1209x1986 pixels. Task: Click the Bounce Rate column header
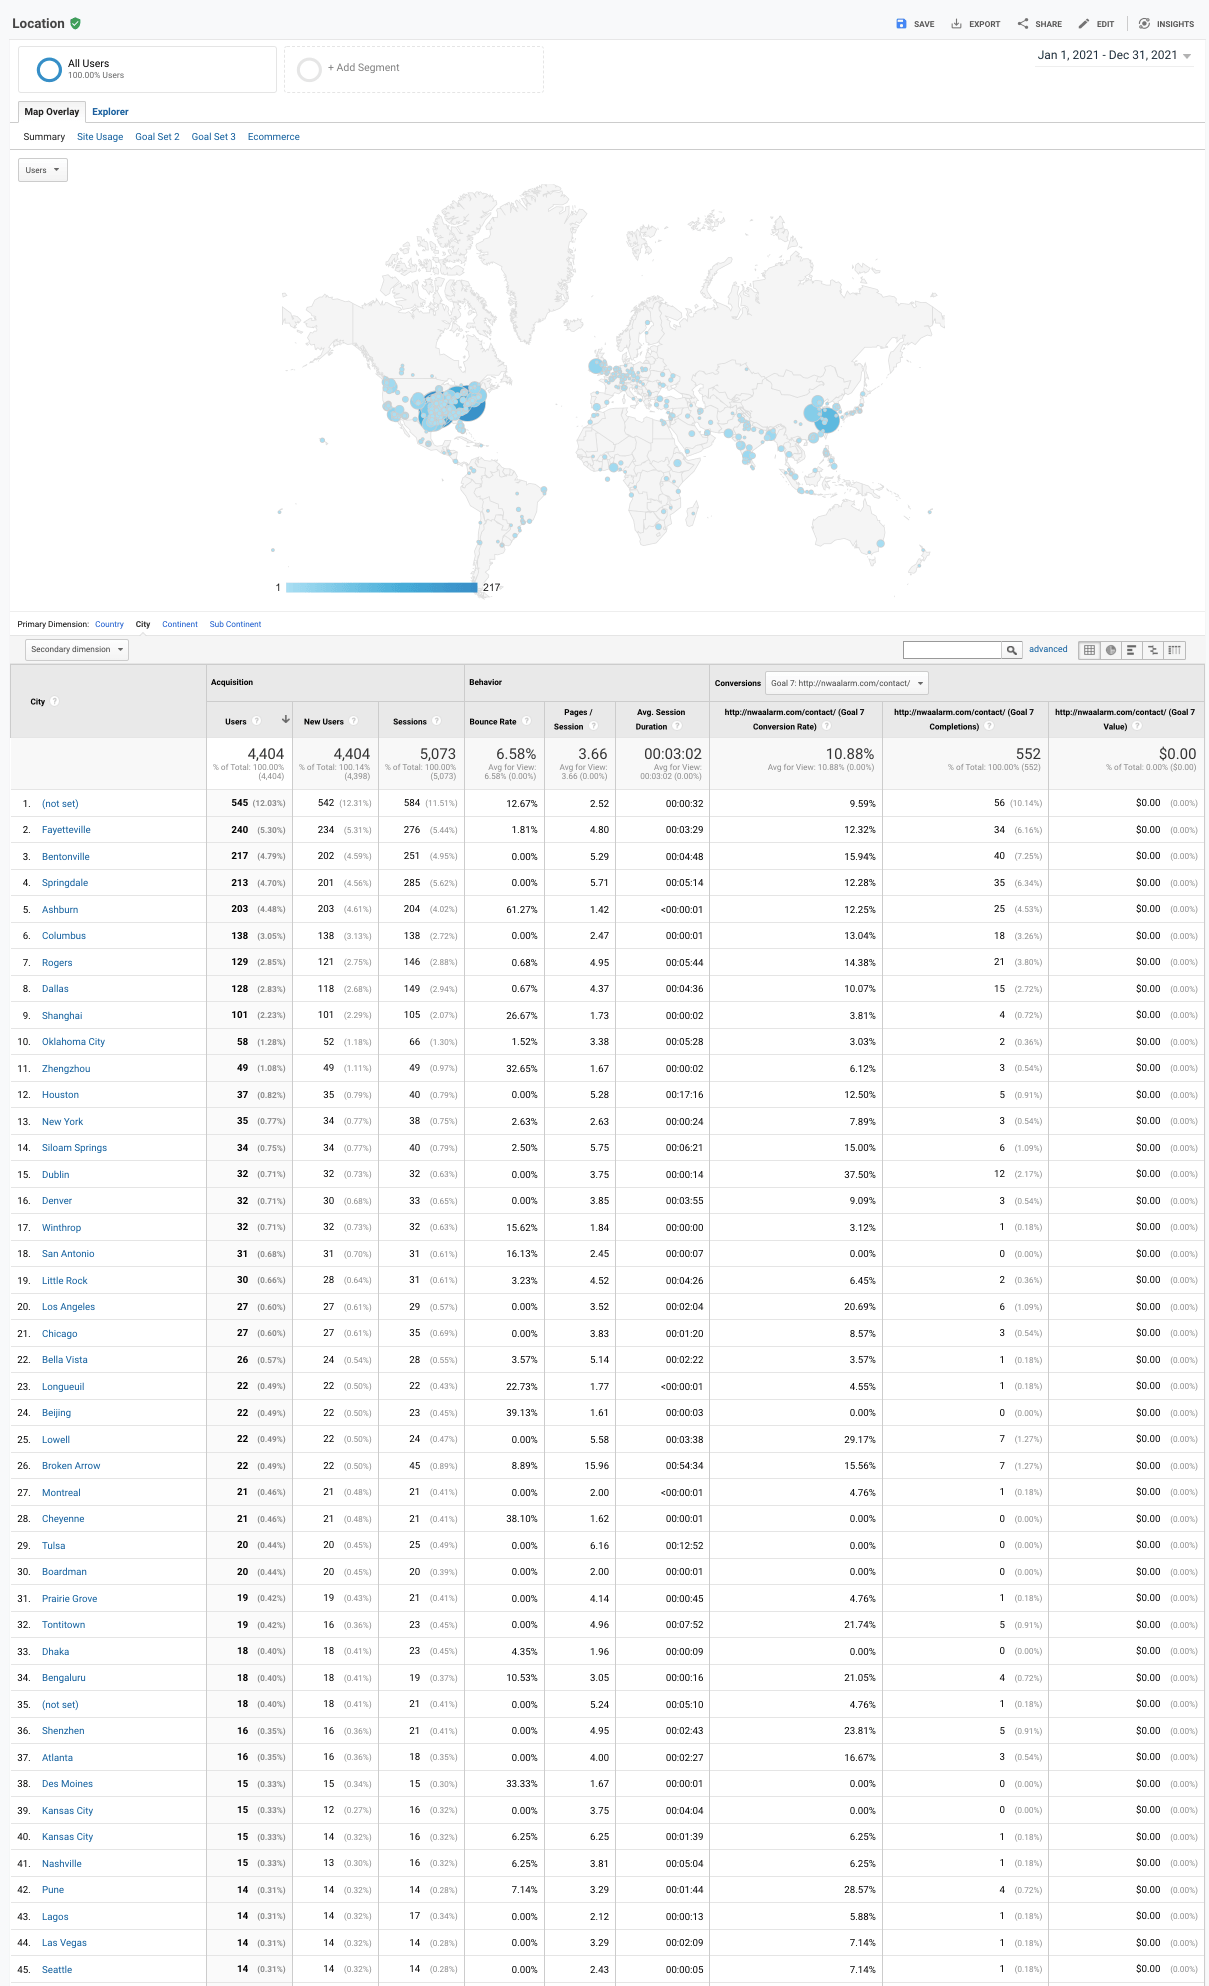click(505, 721)
